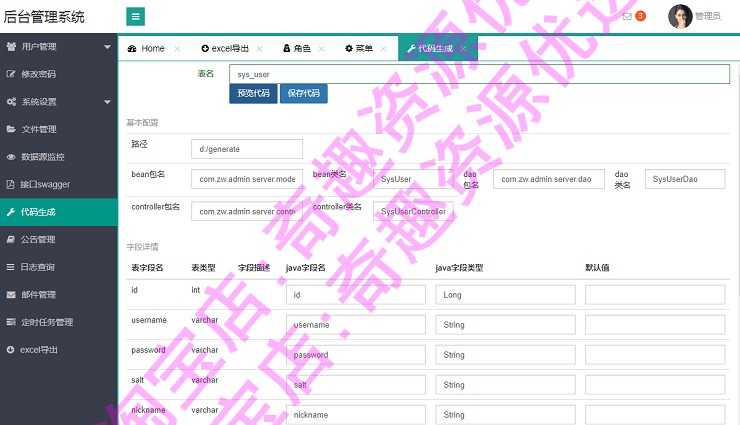Click the administrator avatar picture
The image size is (740, 425).
[x=680, y=16]
